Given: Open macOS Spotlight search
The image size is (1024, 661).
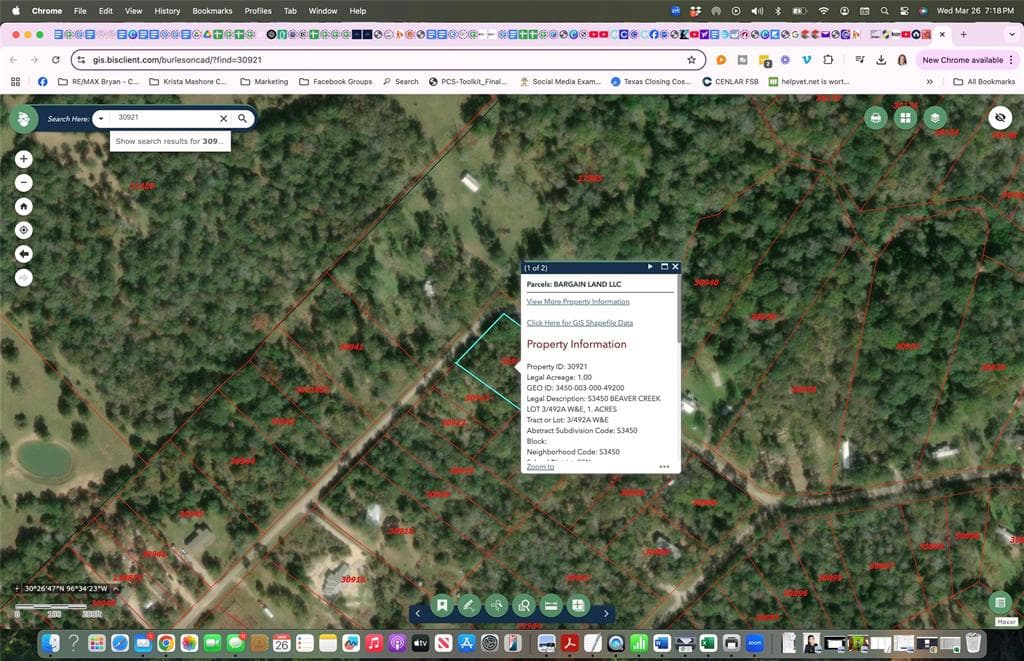Looking at the screenshot, I should point(884,11).
